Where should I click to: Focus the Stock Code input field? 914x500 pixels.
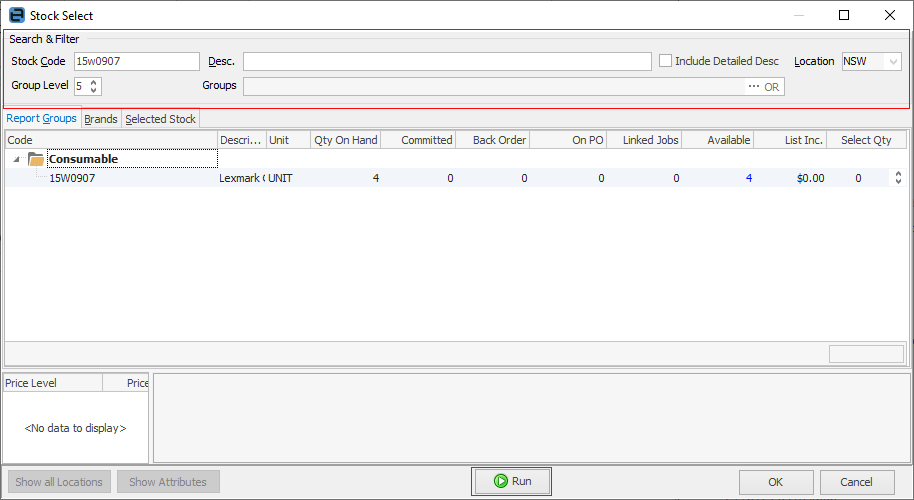point(136,61)
